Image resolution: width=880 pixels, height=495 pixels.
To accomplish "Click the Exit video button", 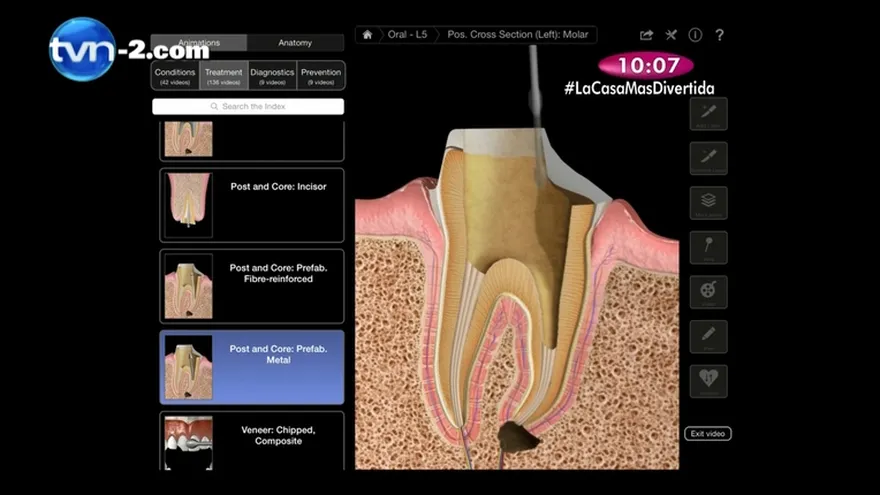I will (708, 434).
